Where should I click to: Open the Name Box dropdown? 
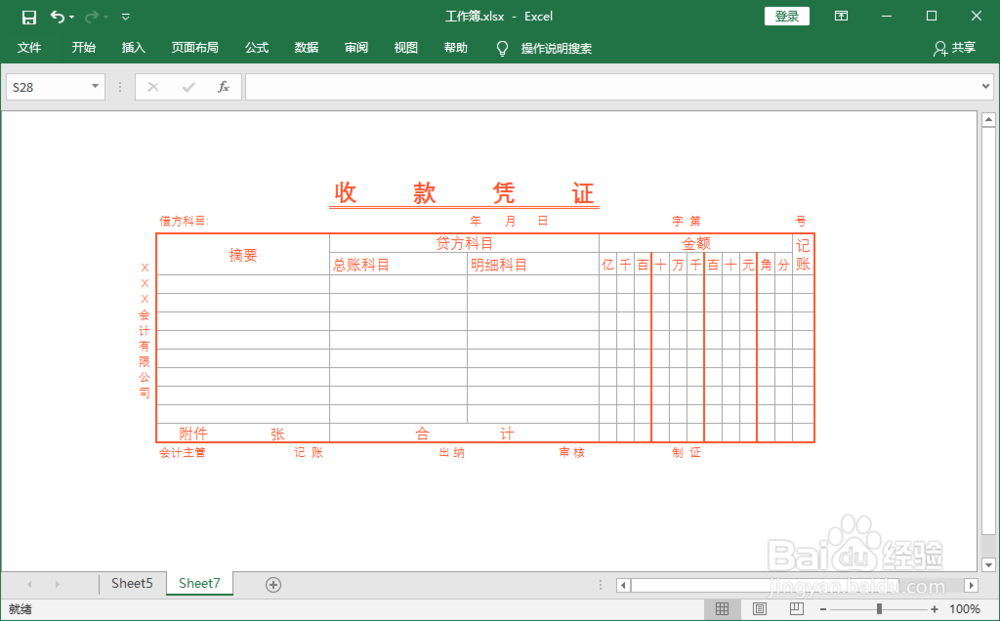pyautogui.click(x=96, y=87)
